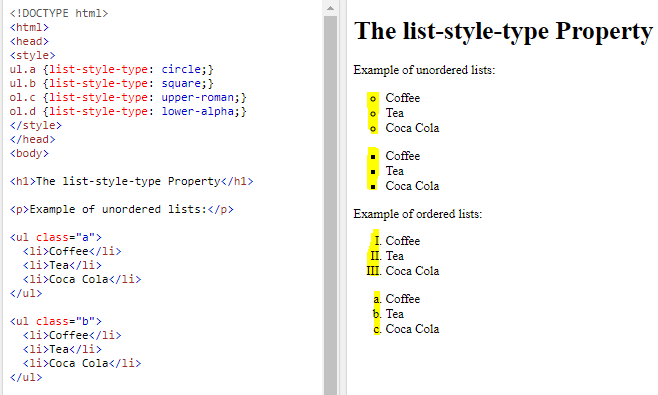Click the code editor scrollbar up arrow
This screenshot has width=658, height=395.
pyautogui.click(x=330, y=8)
